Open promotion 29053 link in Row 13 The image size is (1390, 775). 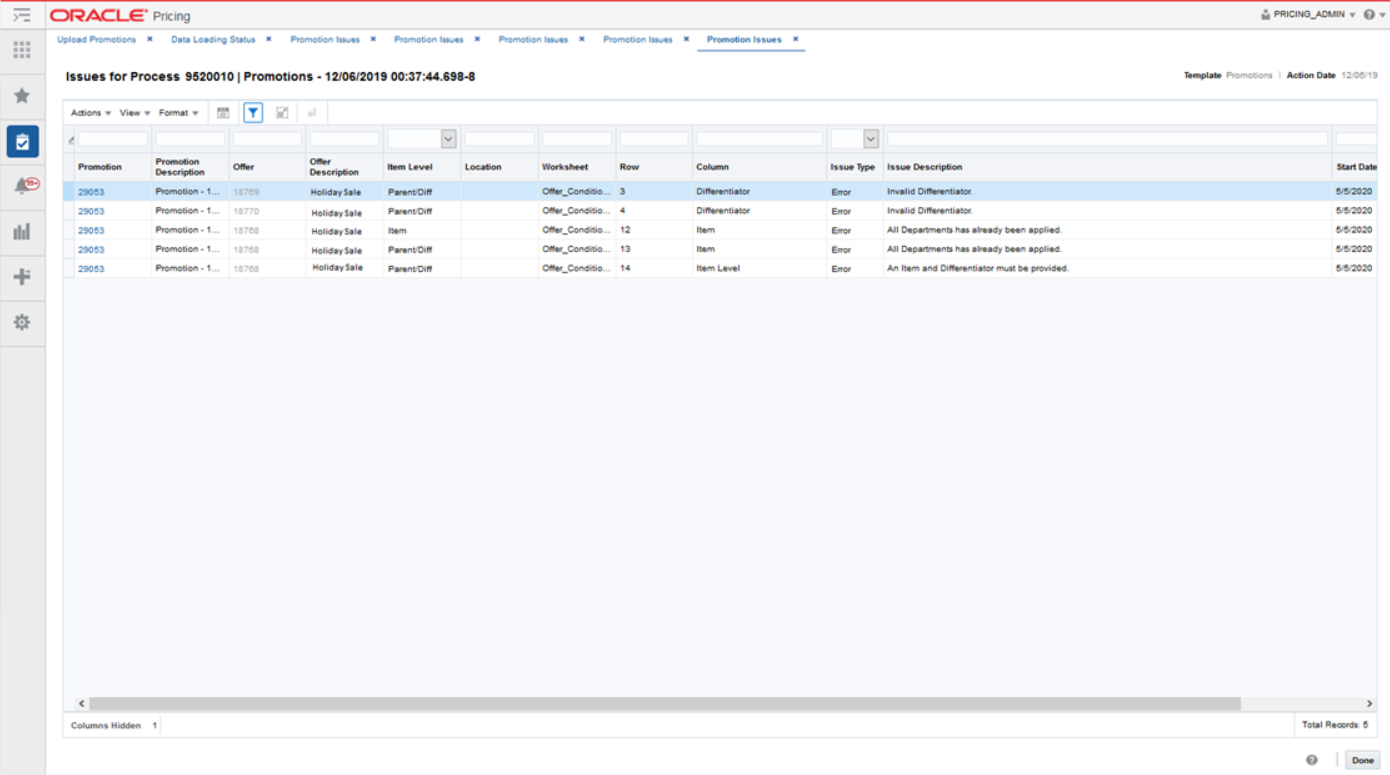pyautogui.click(x=91, y=249)
